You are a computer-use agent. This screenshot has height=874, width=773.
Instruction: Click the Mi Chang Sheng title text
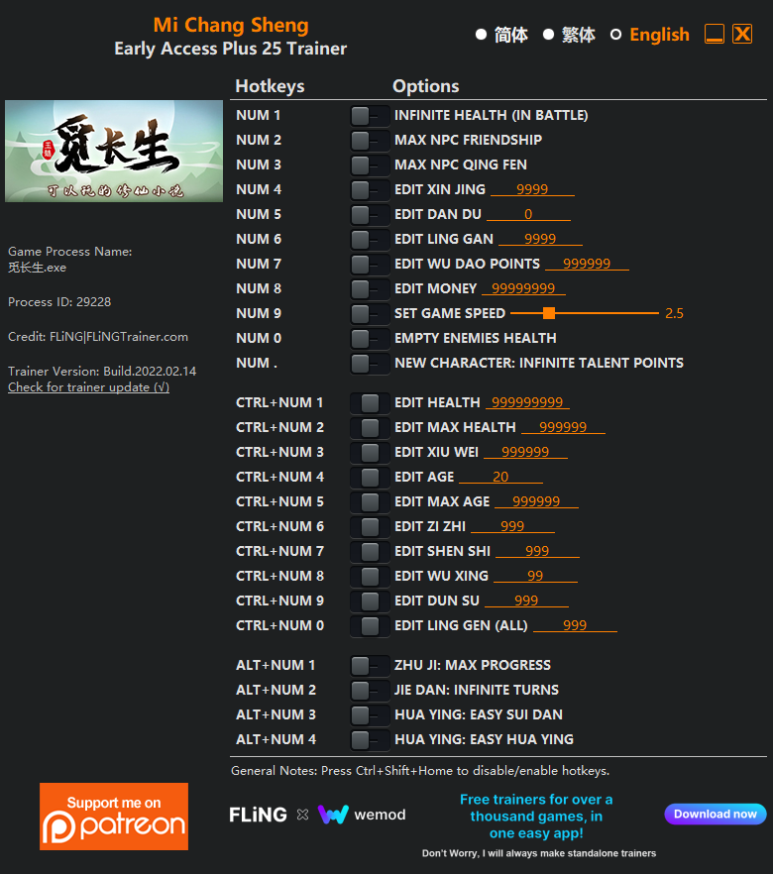231,25
